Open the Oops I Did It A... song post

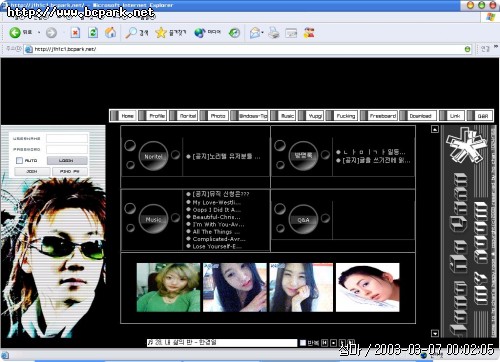click(x=216, y=210)
